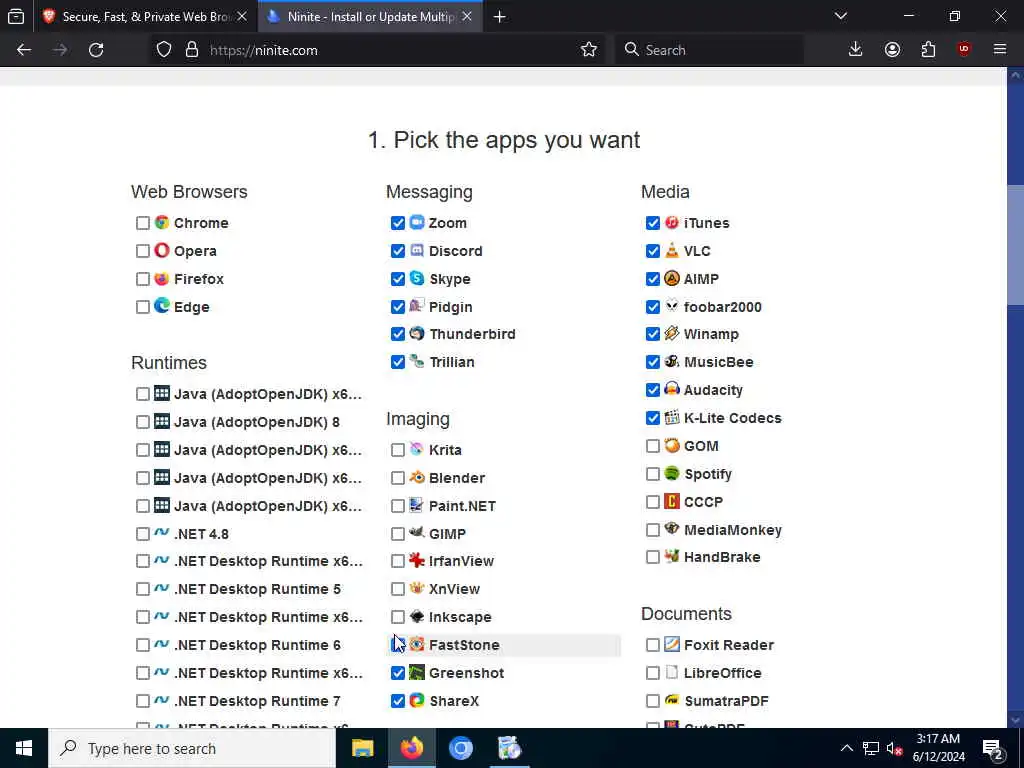1024x768 pixels.
Task: Open Firefox downloads panel icon
Action: tap(856, 50)
